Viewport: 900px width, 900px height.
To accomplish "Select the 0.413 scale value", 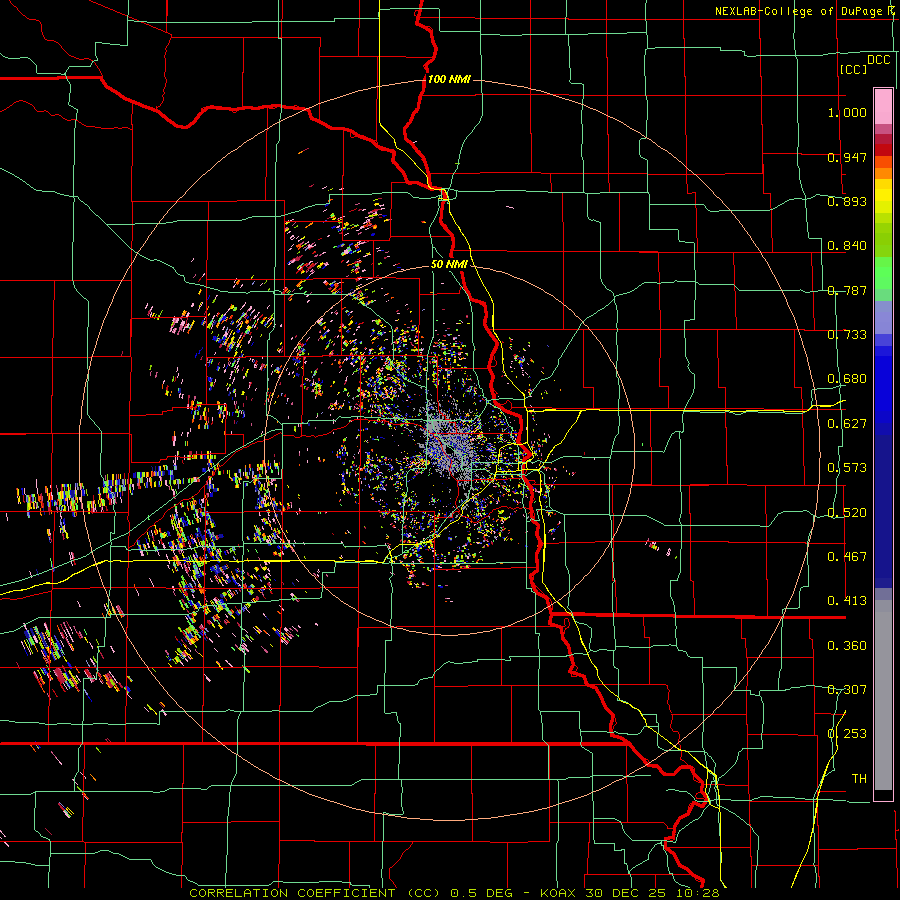I will (847, 600).
